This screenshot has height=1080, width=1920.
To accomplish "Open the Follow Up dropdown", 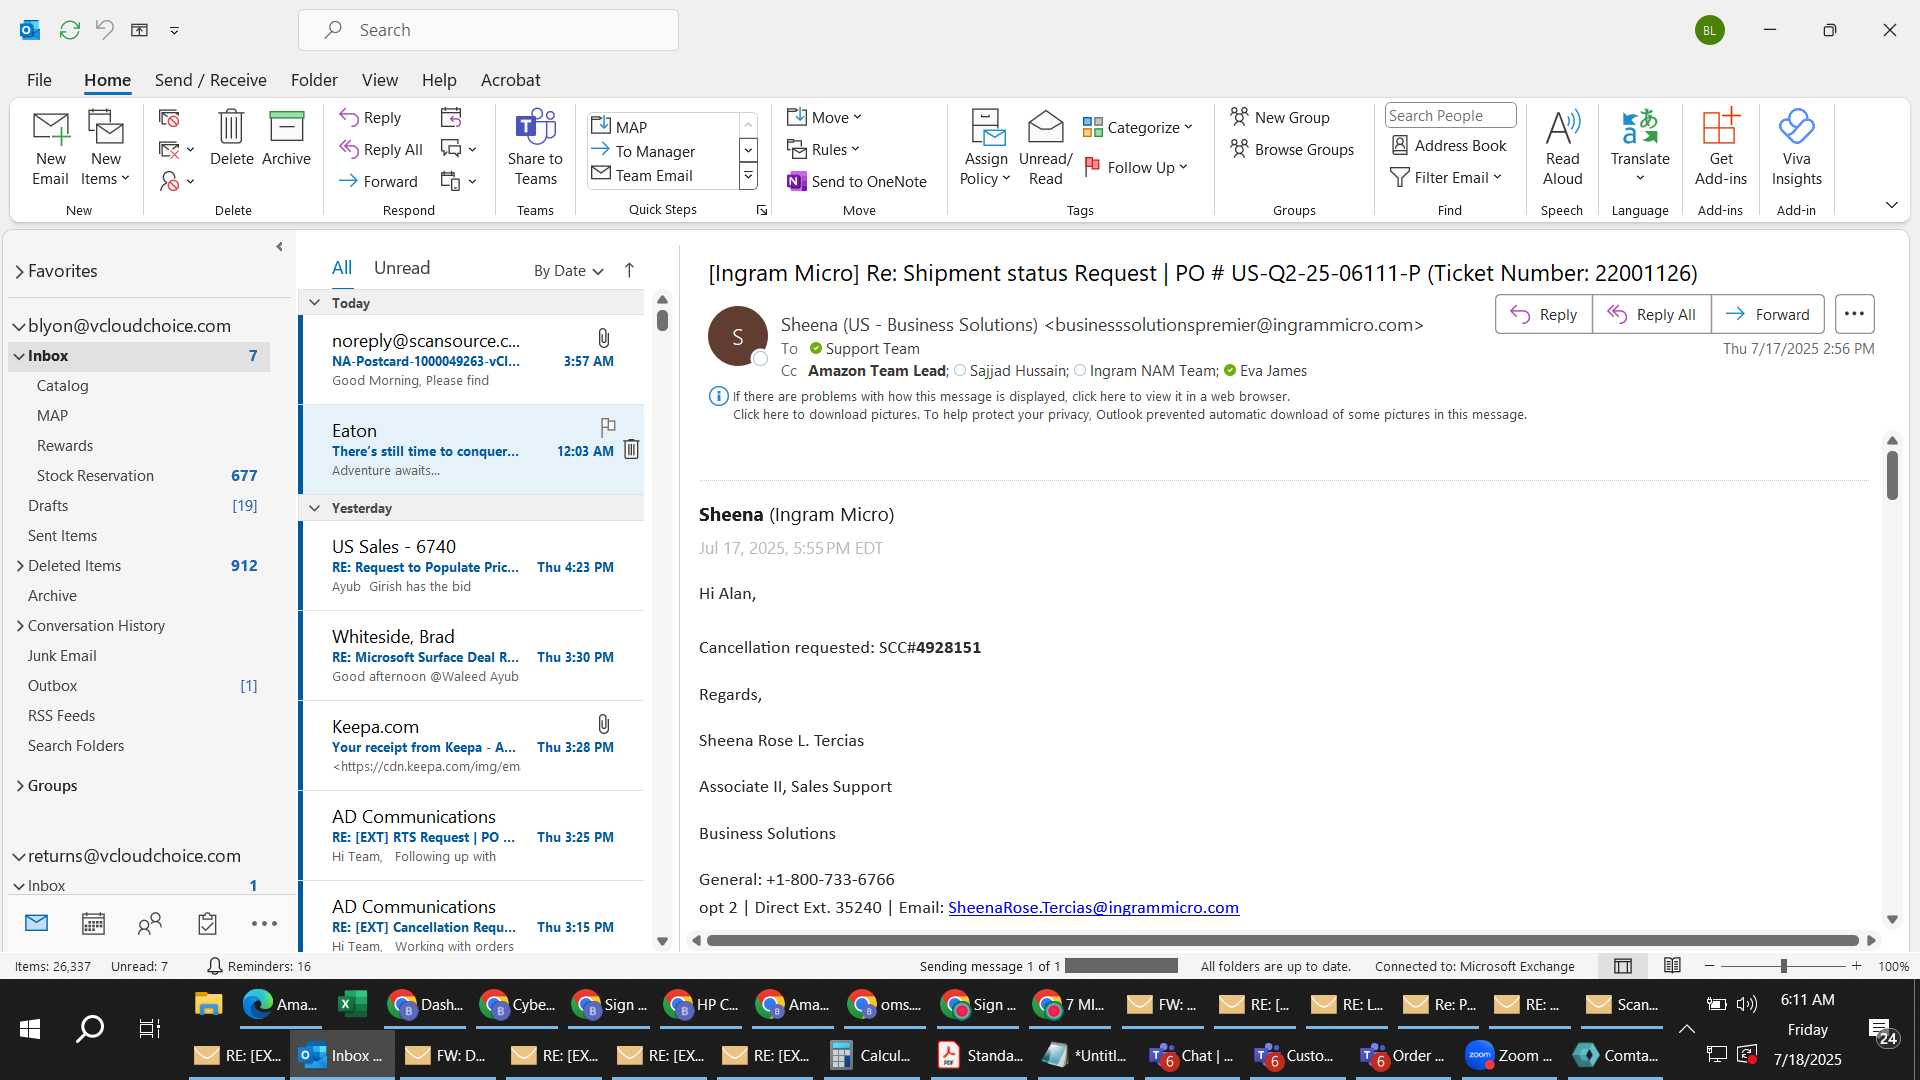I will tap(1136, 167).
